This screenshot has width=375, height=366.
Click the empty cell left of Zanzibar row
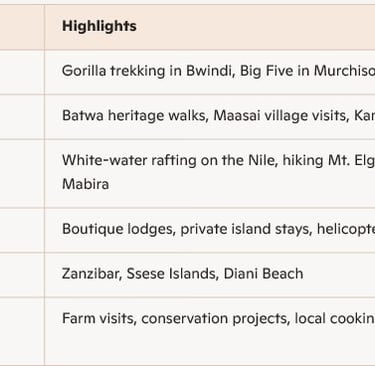click(x=22, y=275)
